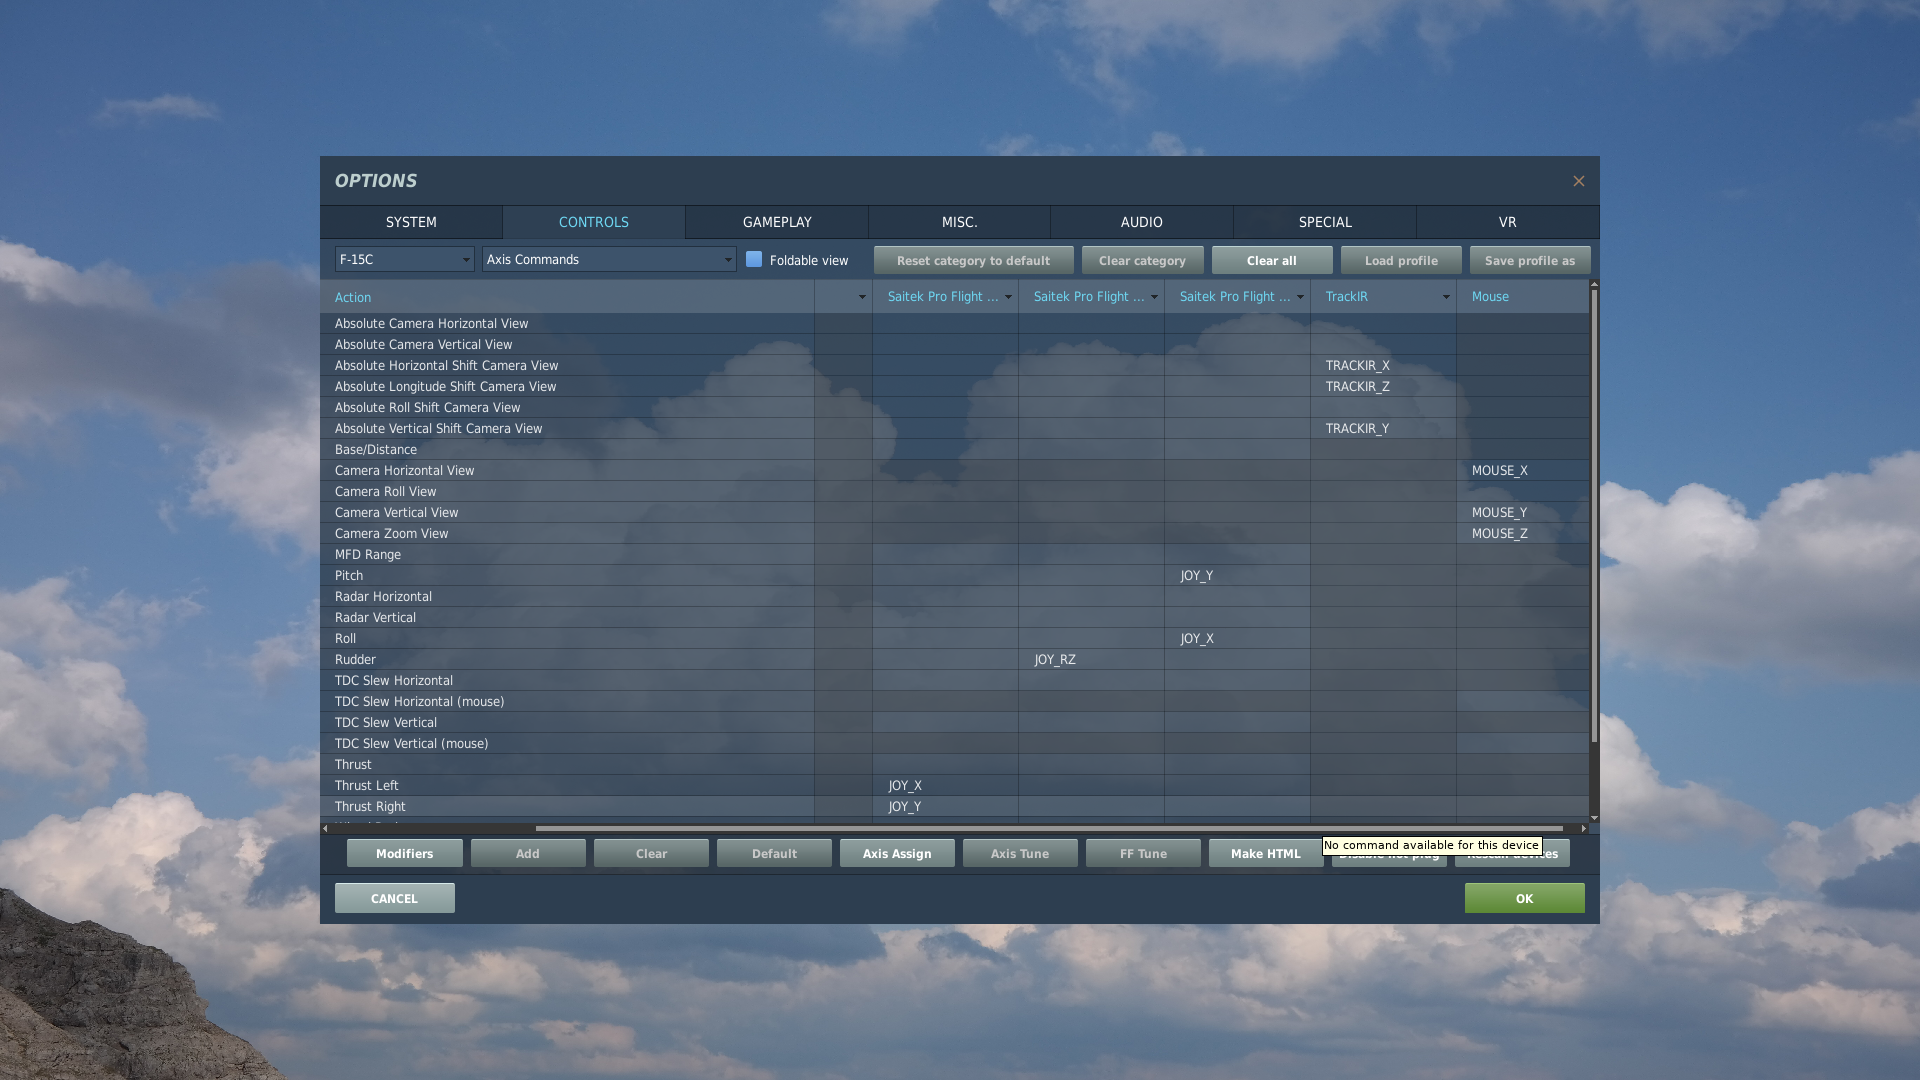Click Reset category to default button

[x=973, y=260]
